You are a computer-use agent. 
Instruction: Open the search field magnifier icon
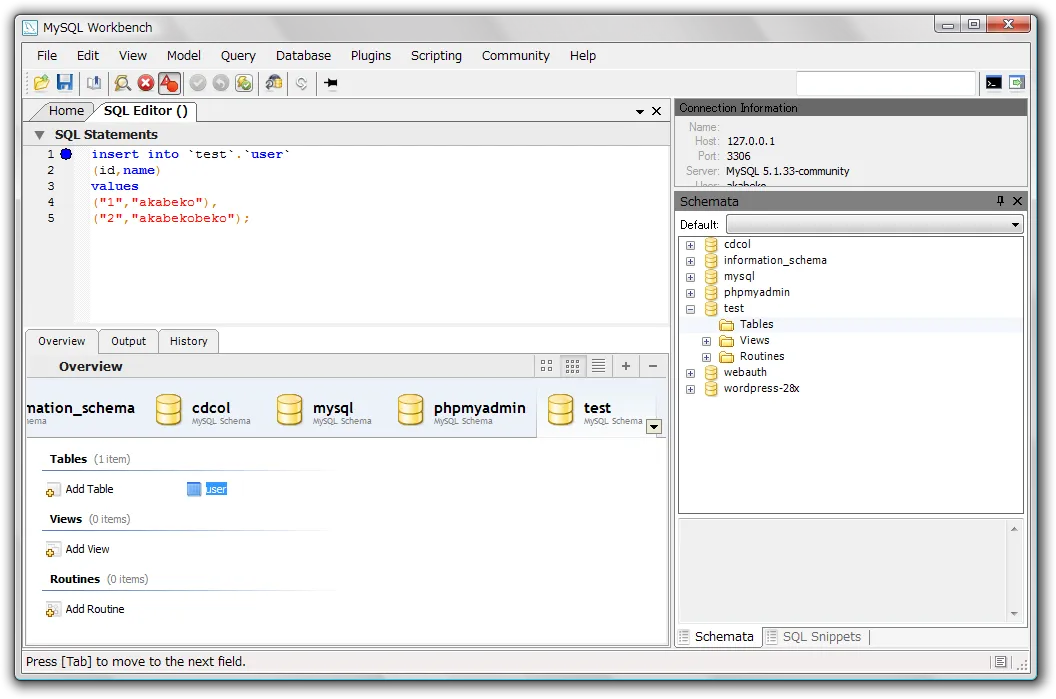point(124,83)
